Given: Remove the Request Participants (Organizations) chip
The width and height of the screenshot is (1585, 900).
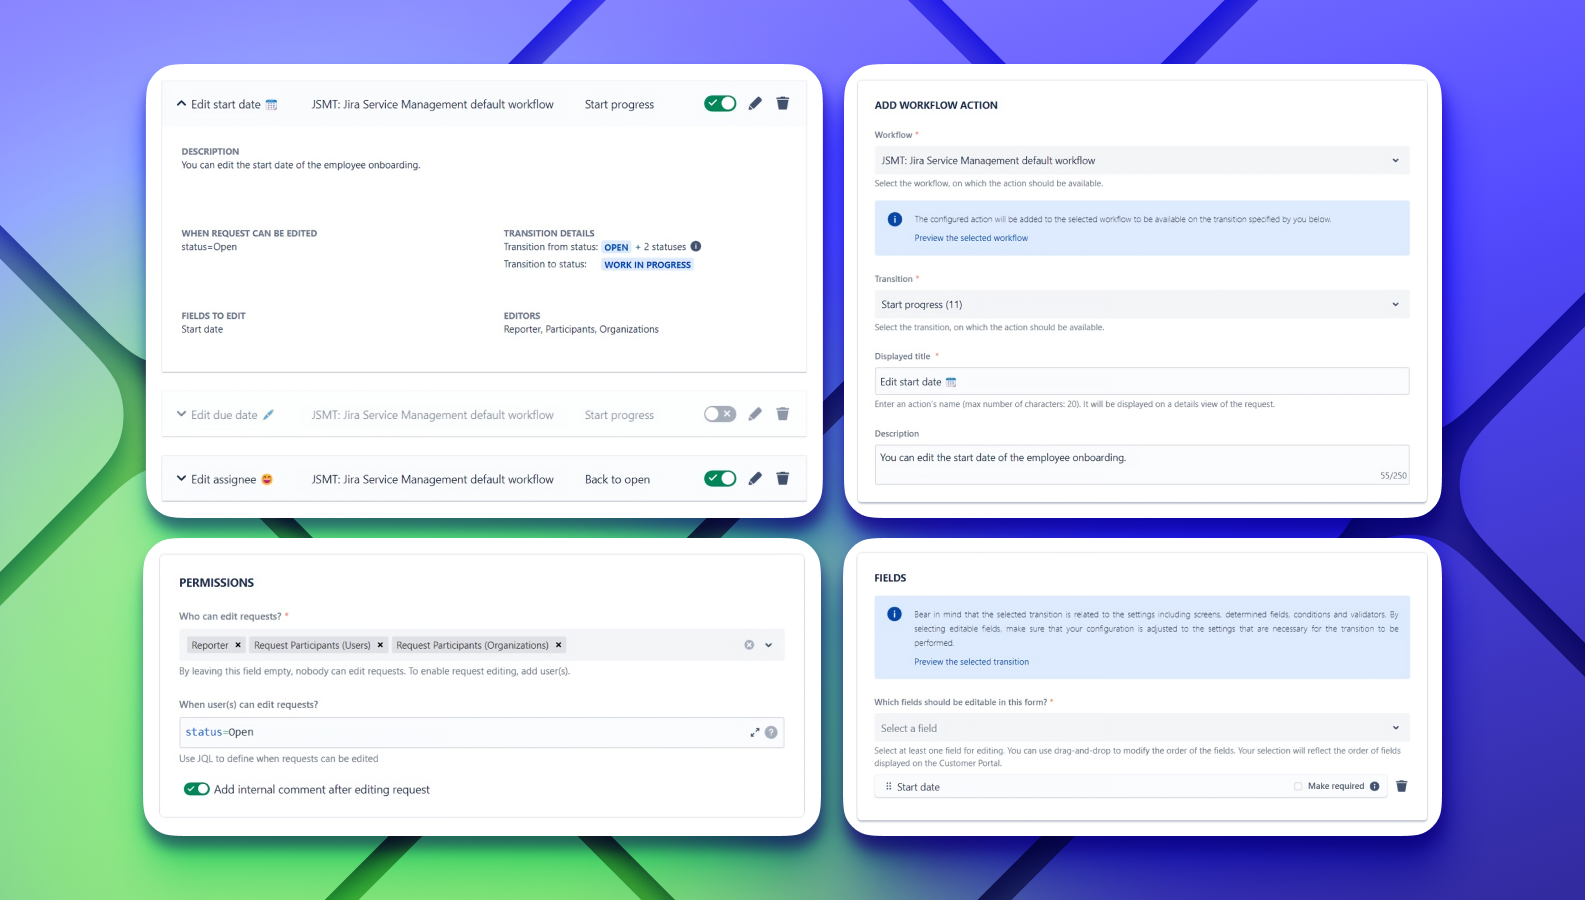Looking at the screenshot, I should pos(559,645).
